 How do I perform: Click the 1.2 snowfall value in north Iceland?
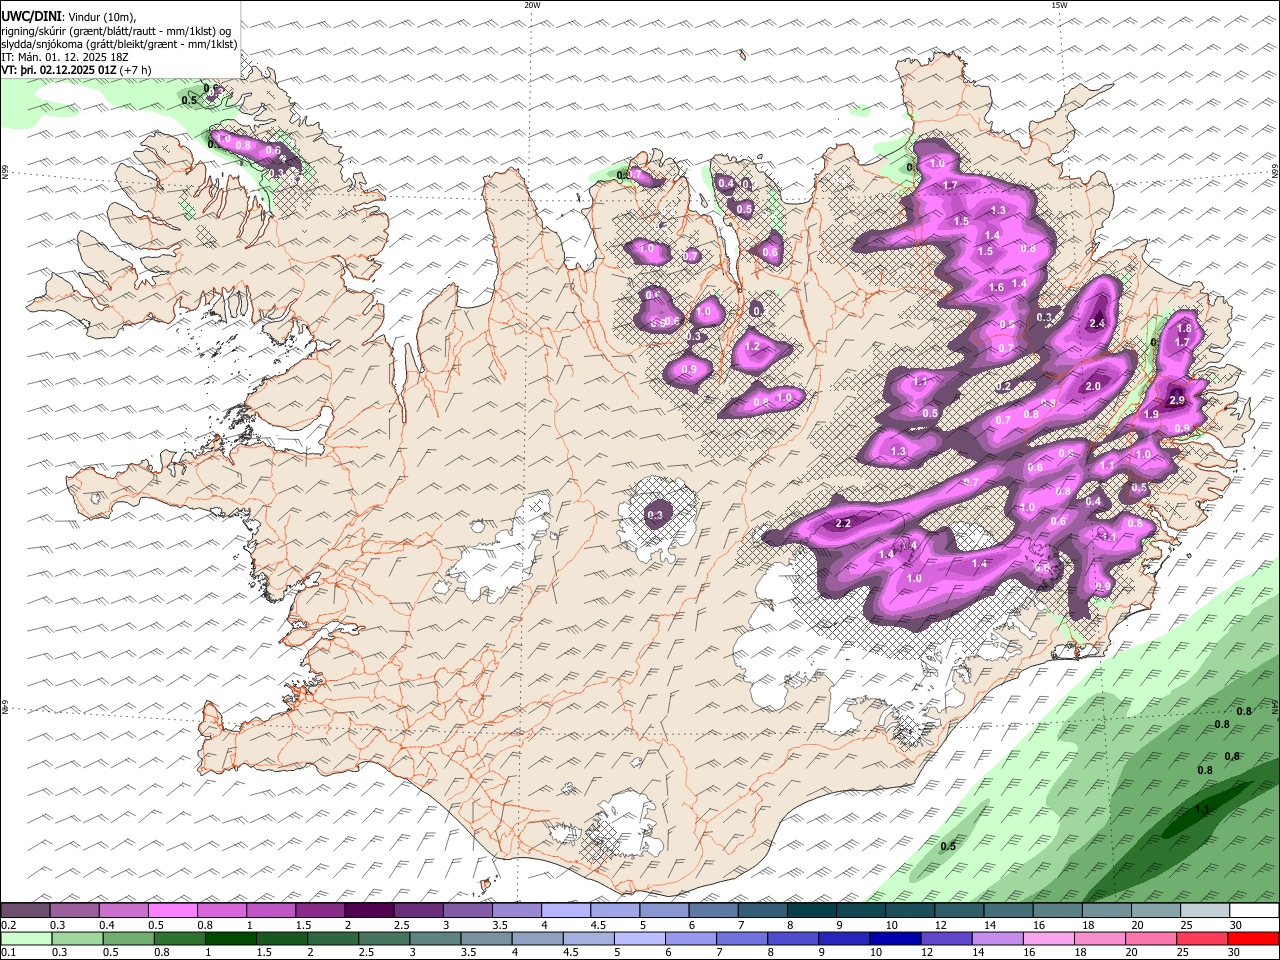pyautogui.click(x=753, y=346)
